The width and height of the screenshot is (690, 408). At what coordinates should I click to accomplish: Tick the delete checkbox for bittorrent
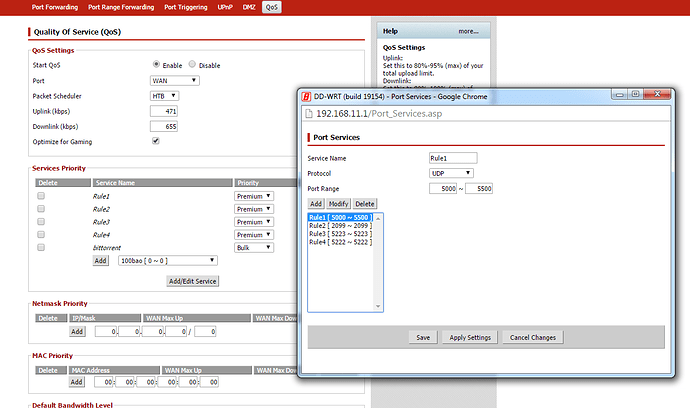pyautogui.click(x=41, y=246)
